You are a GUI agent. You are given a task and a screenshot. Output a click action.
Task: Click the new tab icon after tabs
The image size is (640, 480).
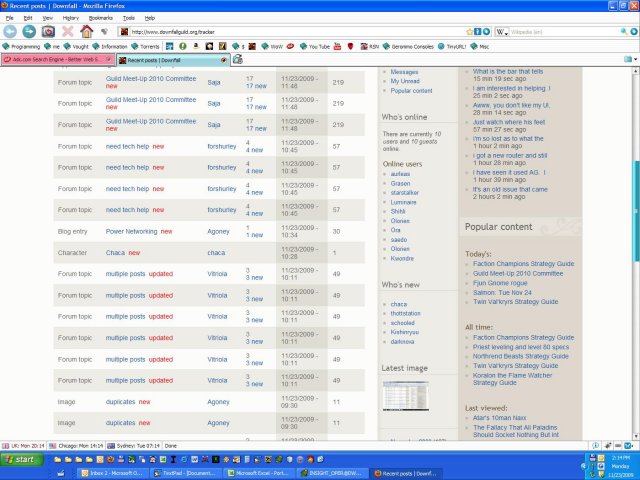(x=238, y=60)
